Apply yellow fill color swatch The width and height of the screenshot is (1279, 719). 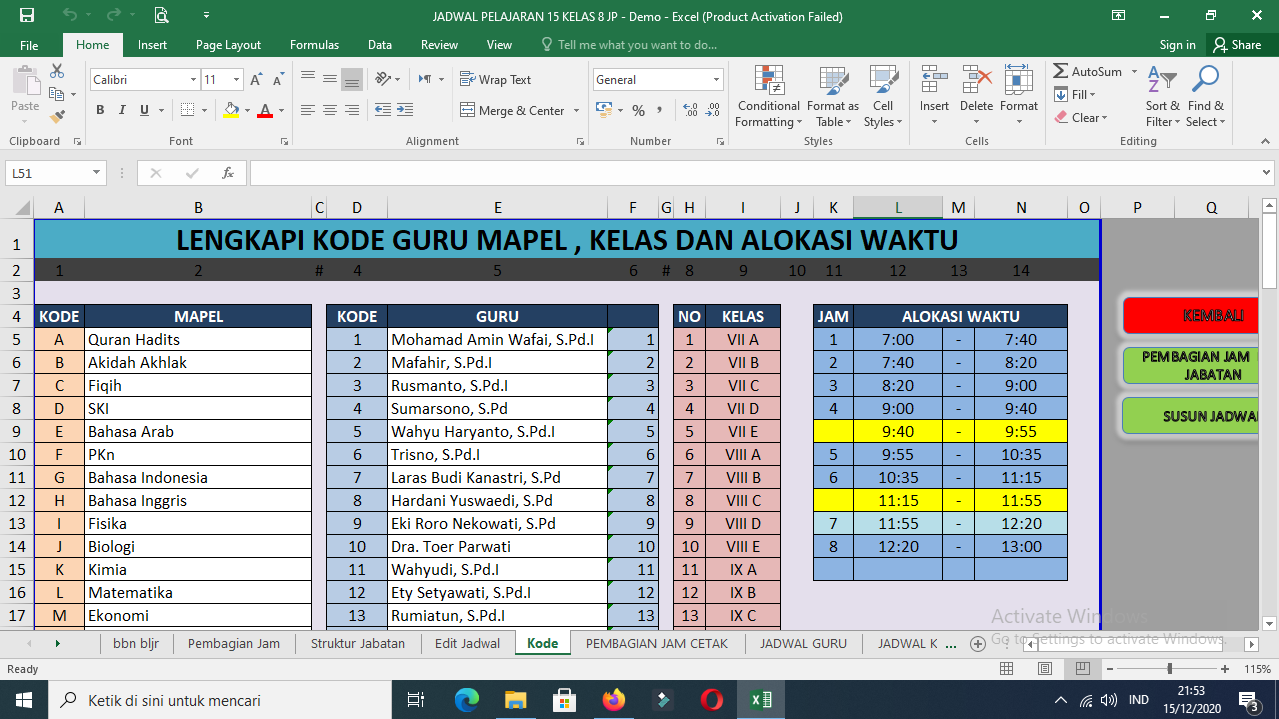tap(231, 111)
